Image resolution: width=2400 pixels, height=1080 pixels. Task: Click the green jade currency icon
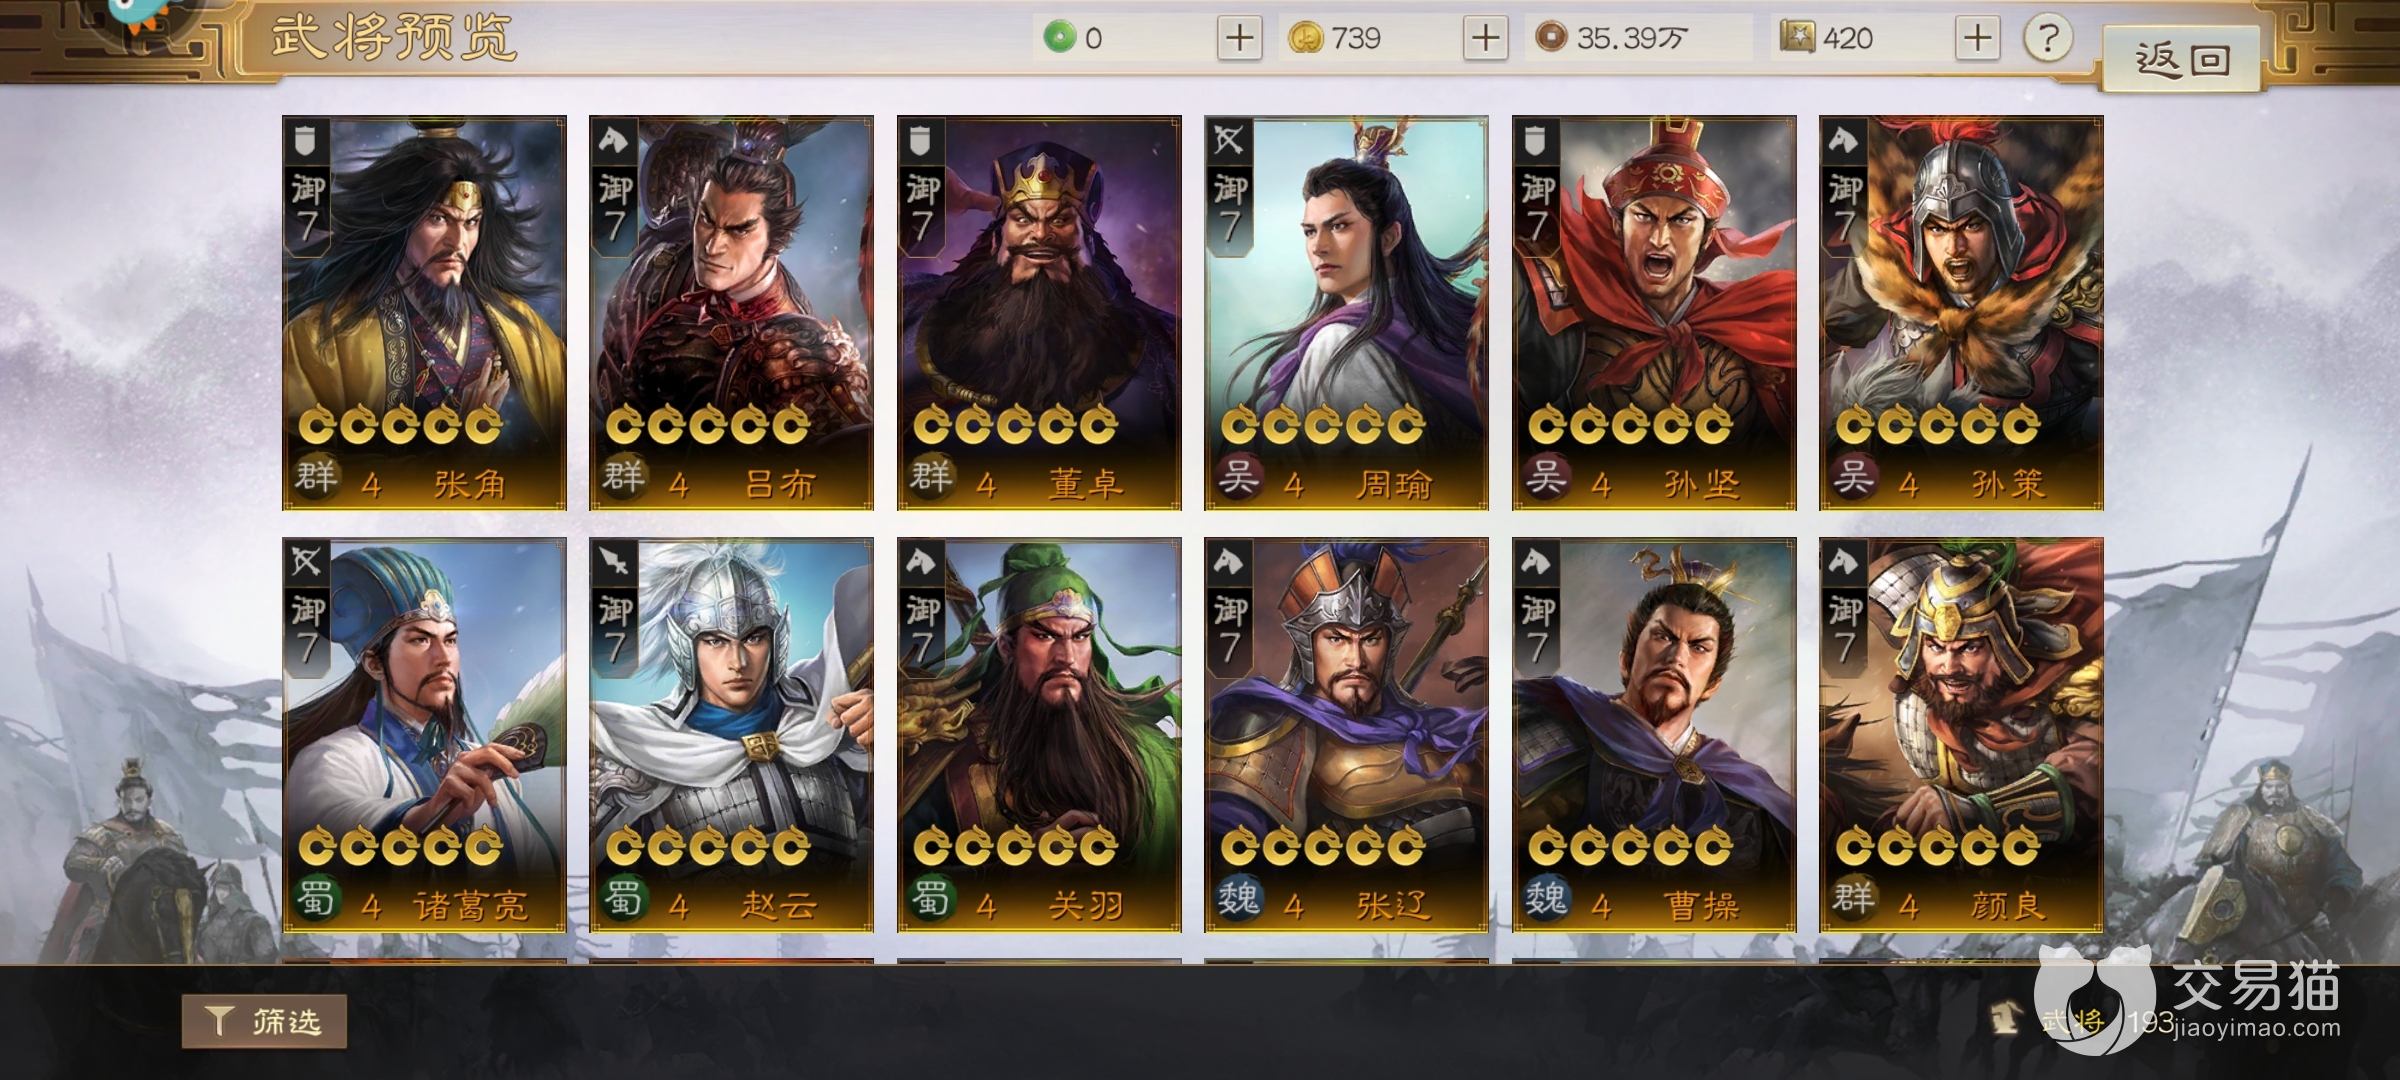click(x=1059, y=38)
